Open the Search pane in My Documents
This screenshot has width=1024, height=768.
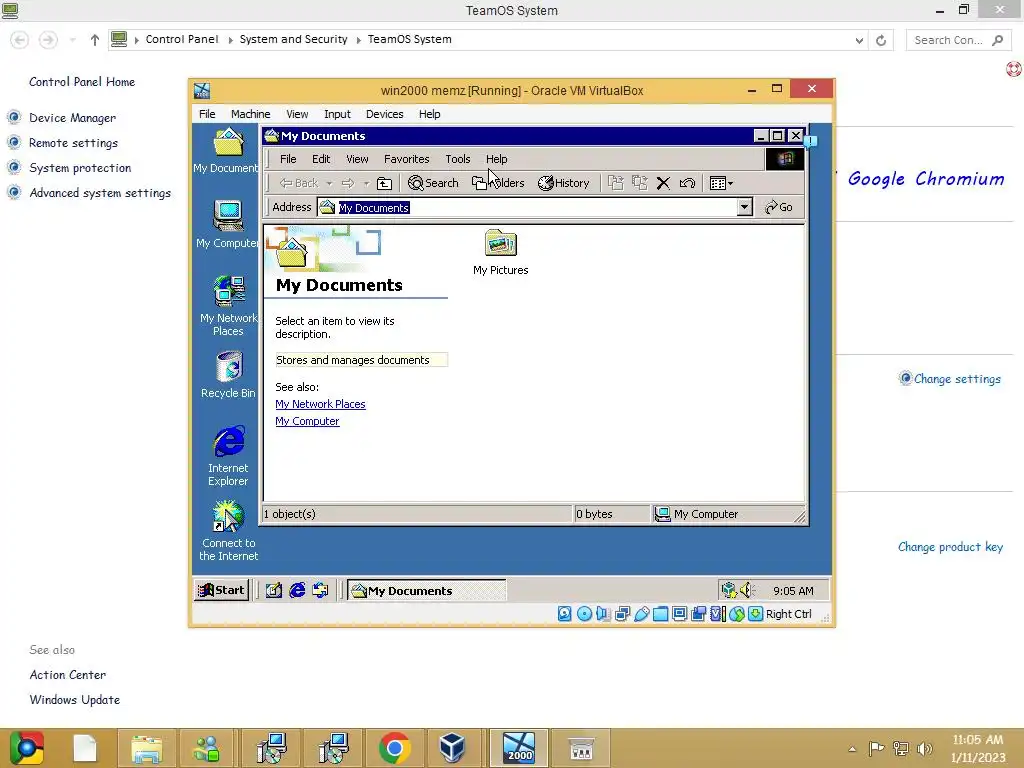[433, 184]
